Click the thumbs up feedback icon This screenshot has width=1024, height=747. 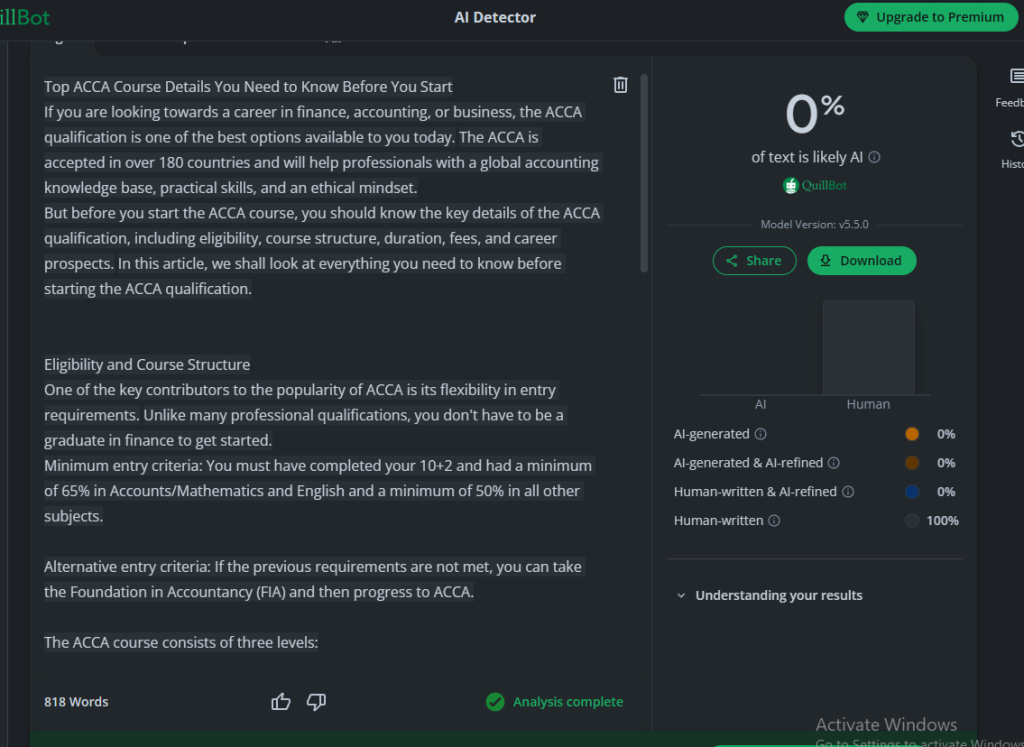[281, 702]
